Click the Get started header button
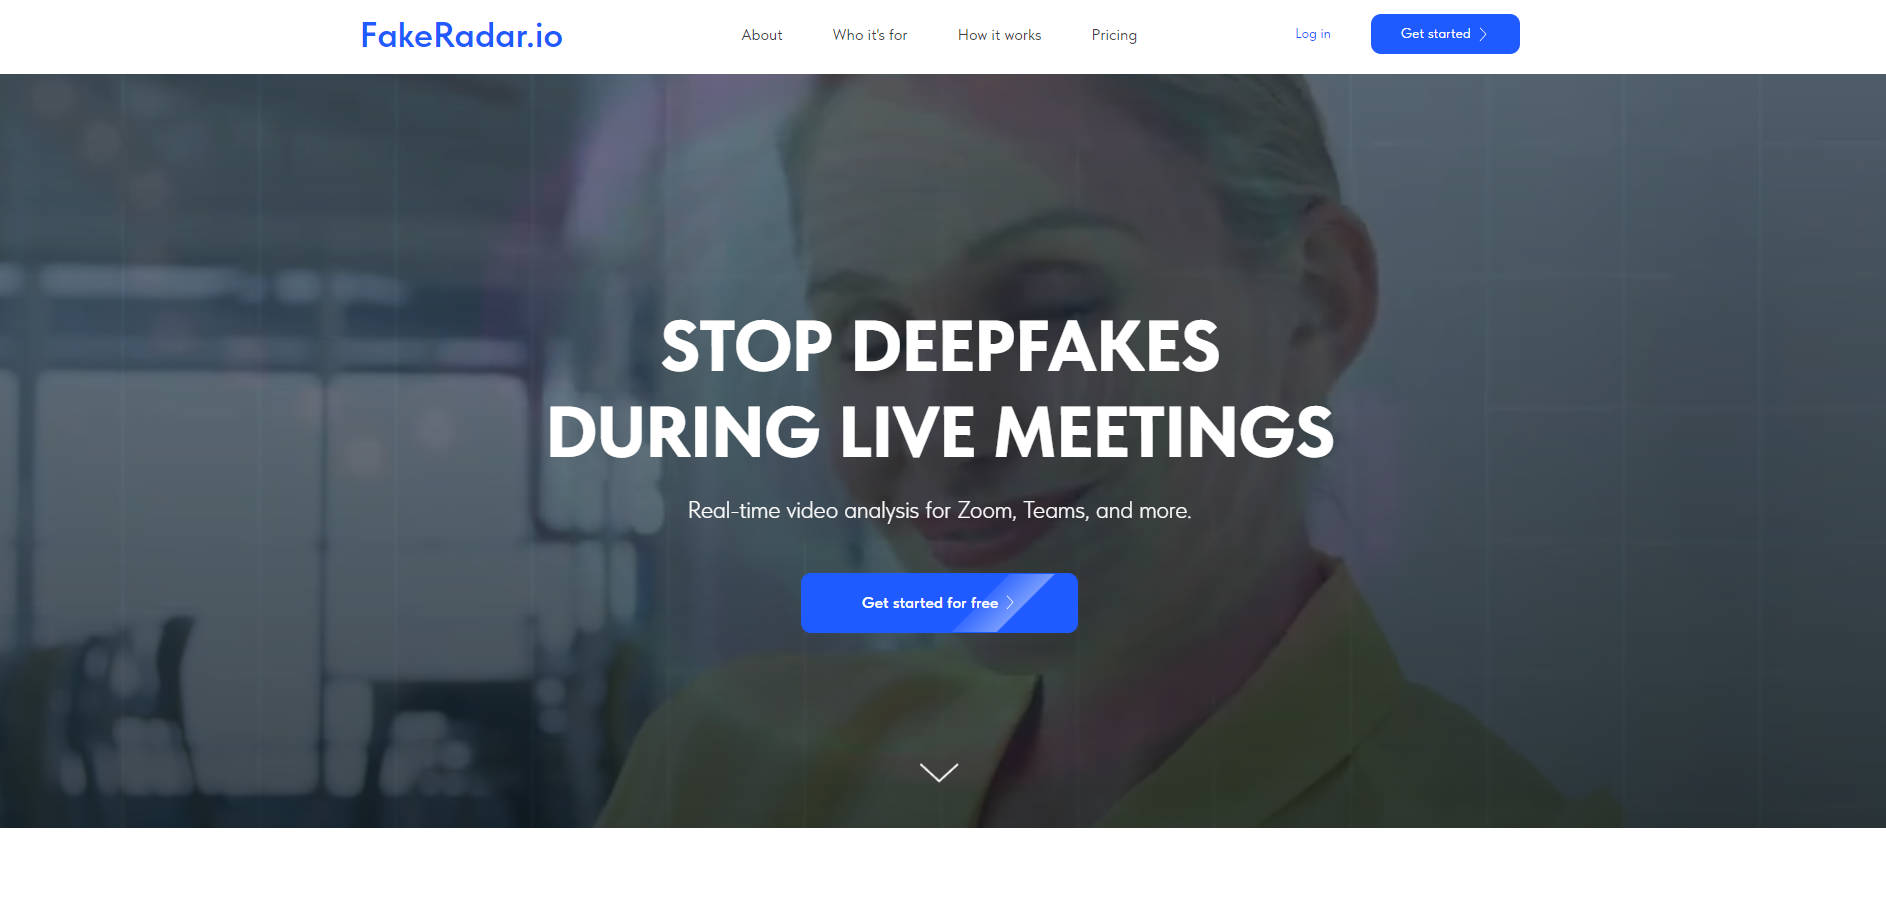1886x902 pixels. click(x=1445, y=34)
